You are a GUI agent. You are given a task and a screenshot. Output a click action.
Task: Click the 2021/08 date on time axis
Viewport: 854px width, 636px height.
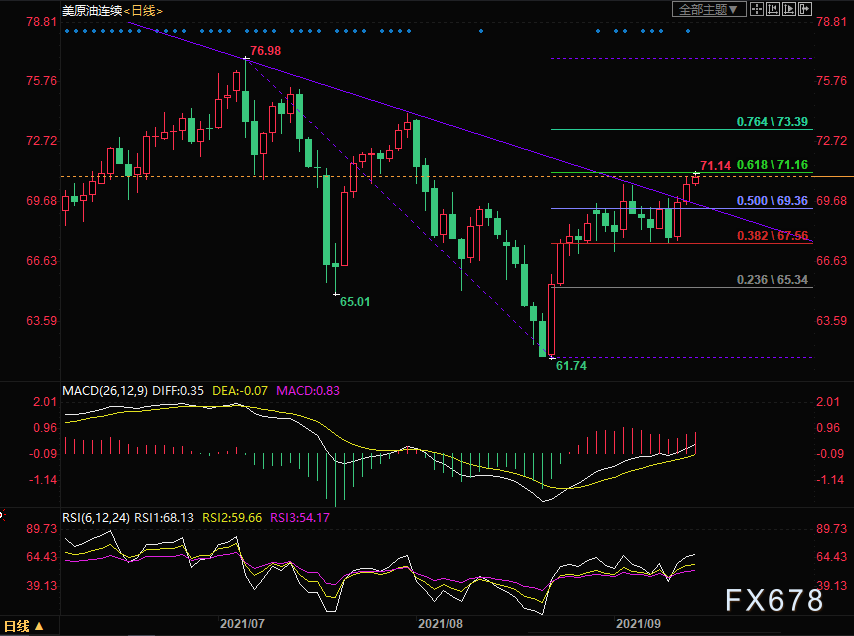pyautogui.click(x=440, y=623)
